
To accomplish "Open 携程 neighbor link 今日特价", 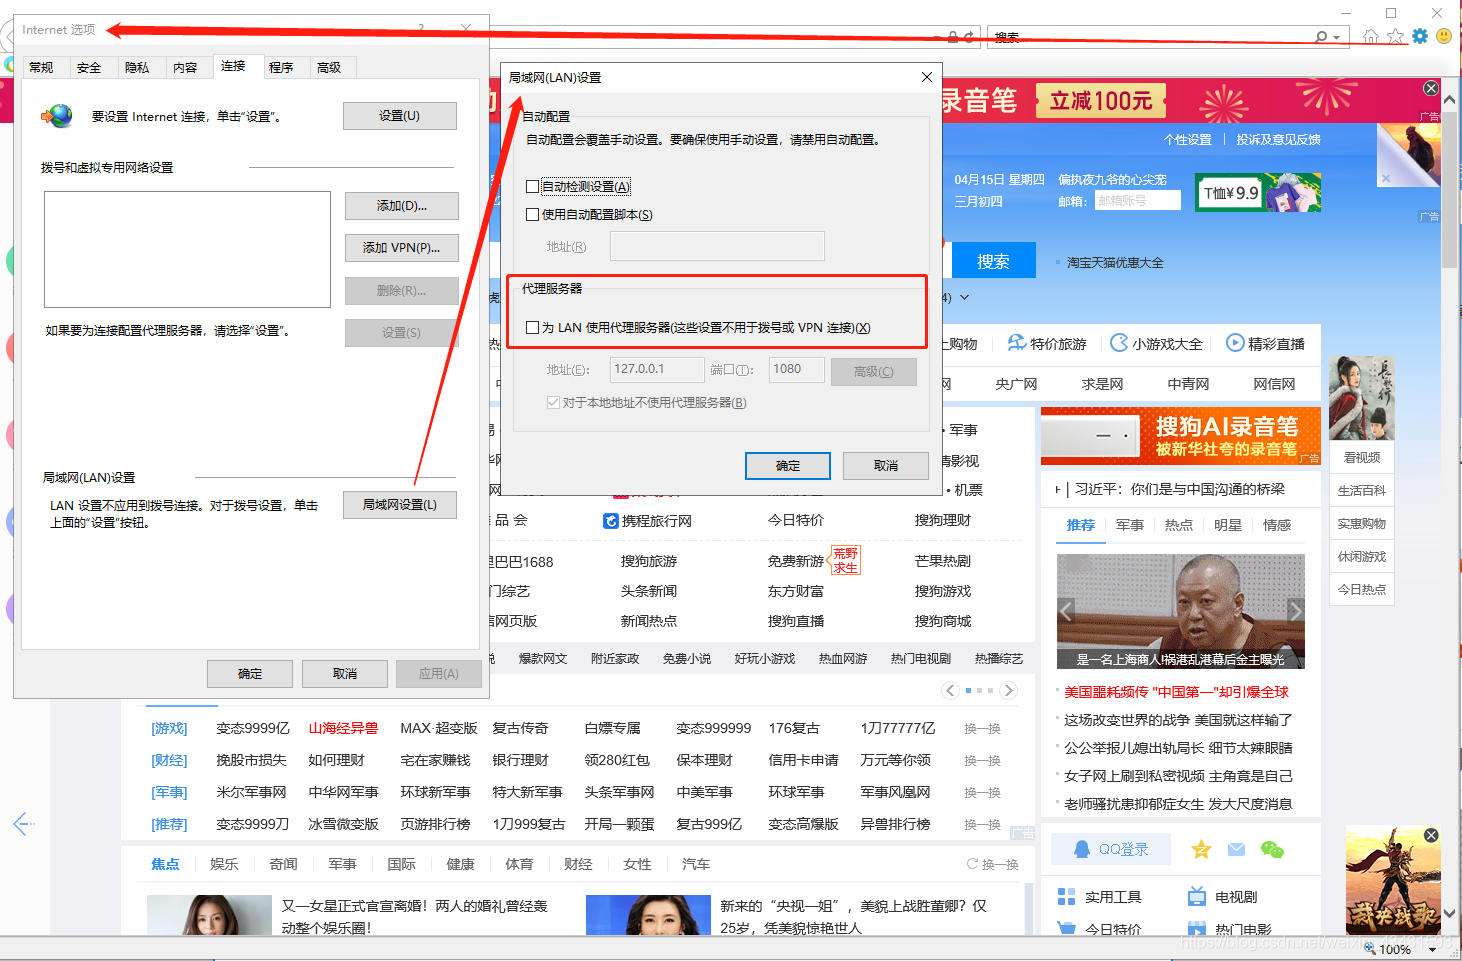I will click(796, 520).
